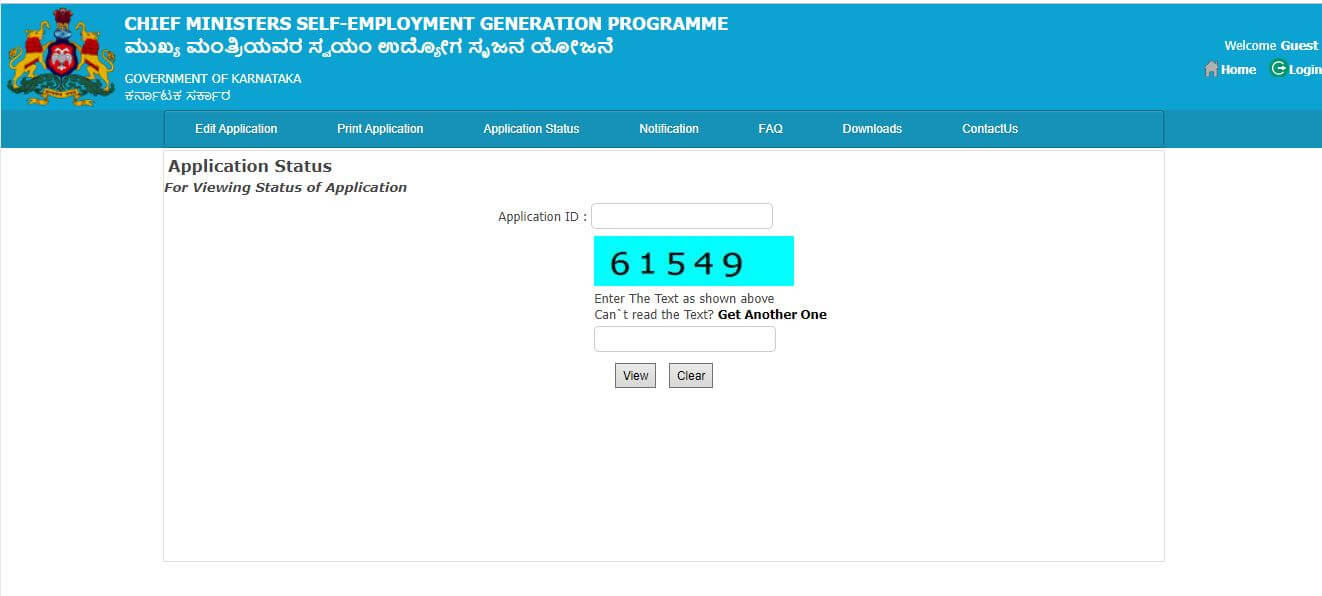The width and height of the screenshot is (1322, 596).
Task: Open the FAQ section
Action: tap(770, 128)
